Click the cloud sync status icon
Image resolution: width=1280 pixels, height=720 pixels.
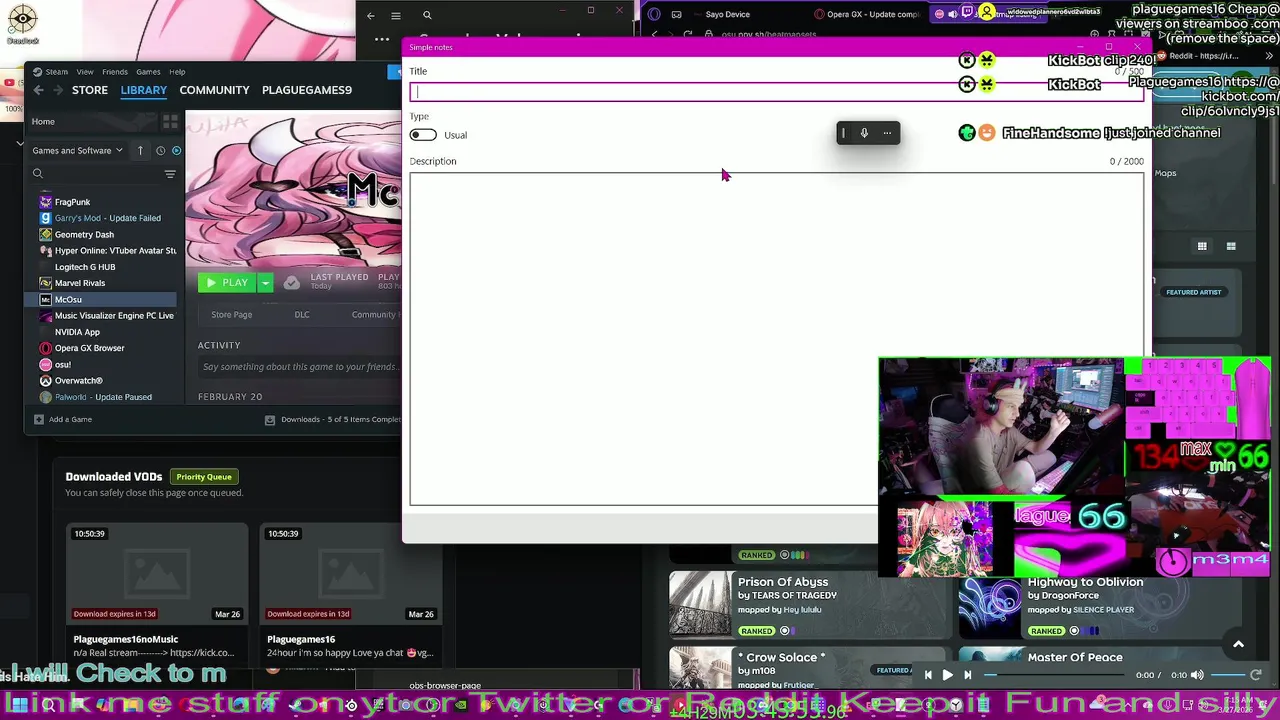(x=291, y=283)
